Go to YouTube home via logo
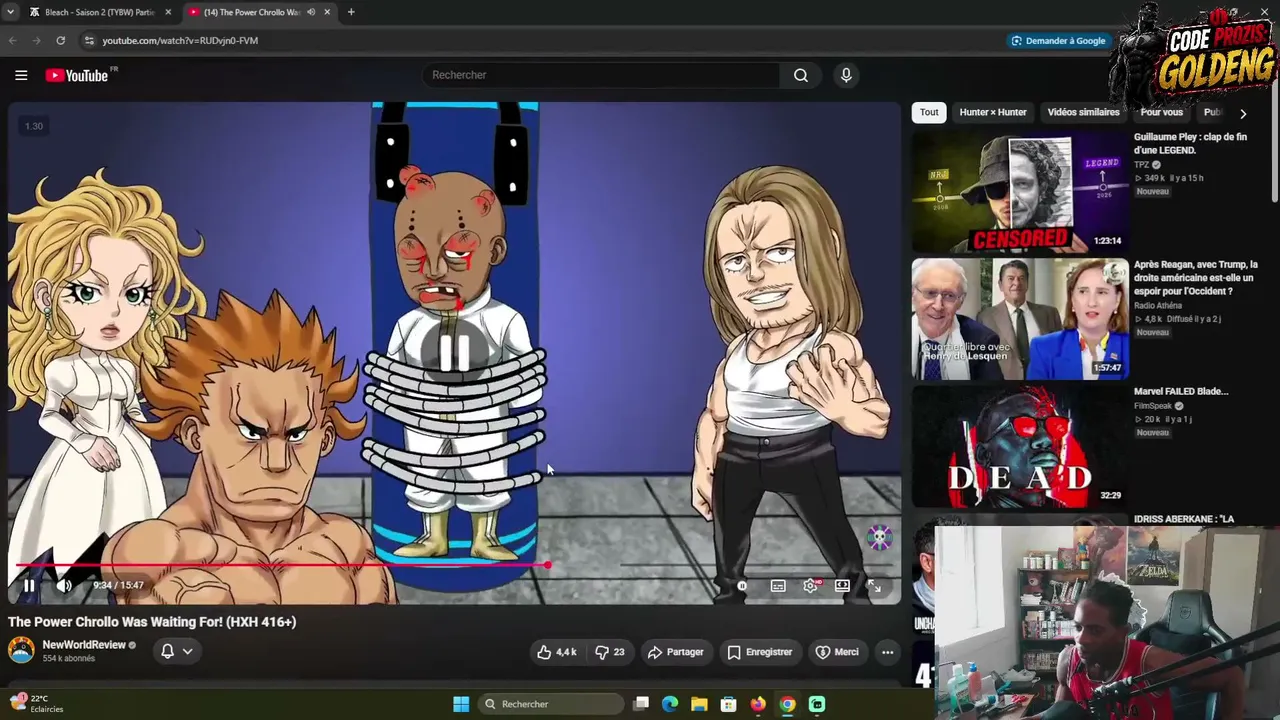 coord(77,75)
